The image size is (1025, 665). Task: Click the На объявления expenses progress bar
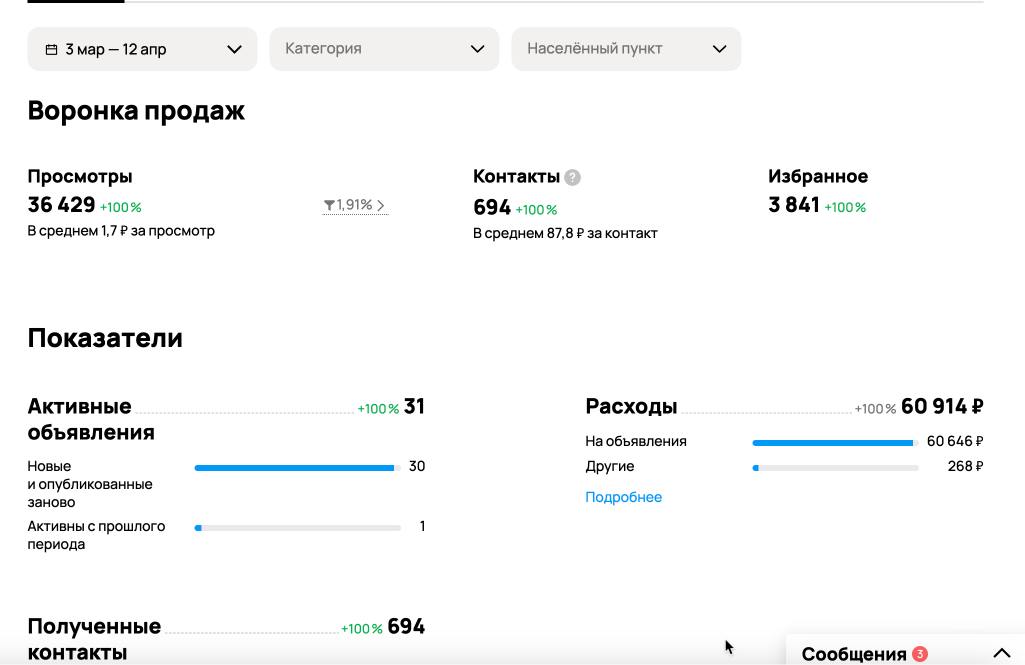[835, 442]
